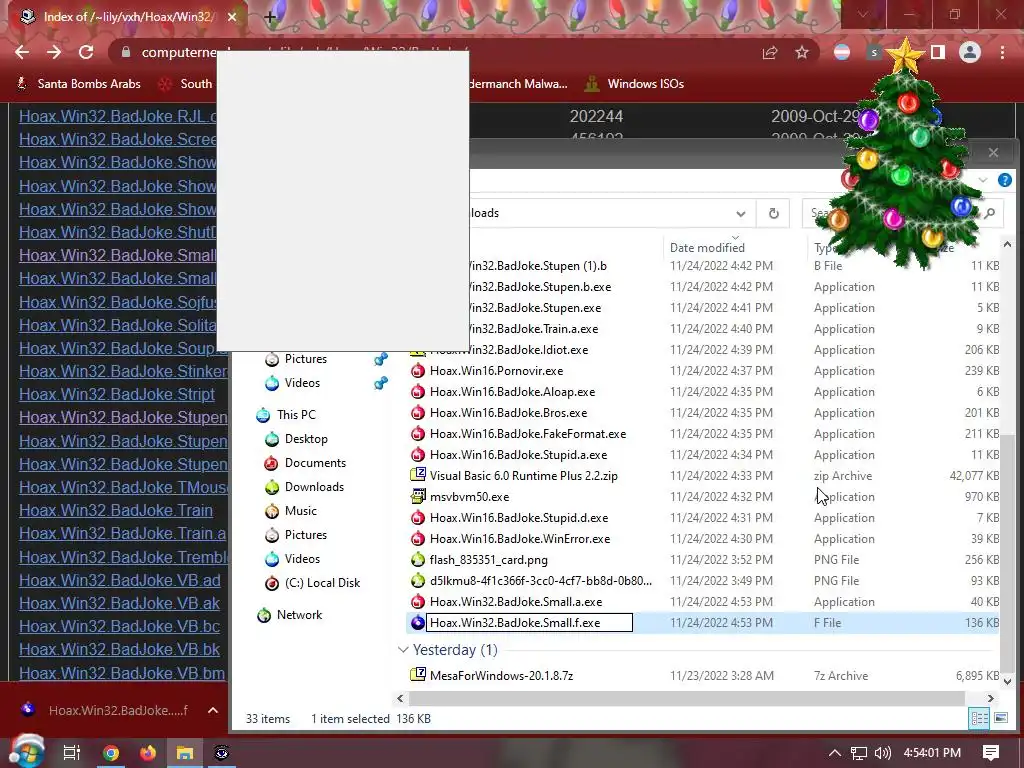Open Hoax.Win32.BadJoke.Stript link
The width and height of the screenshot is (1024, 768).
point(117,394)
